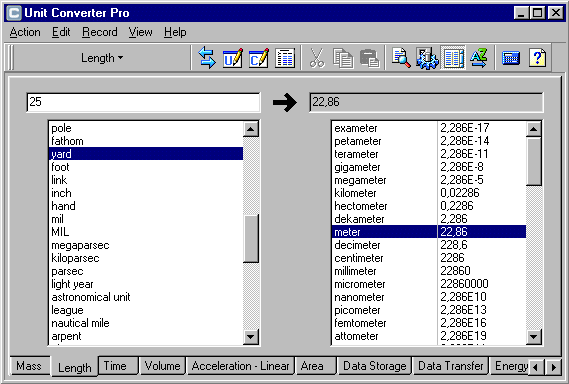This screenshot has width=569, height=384.
Task: Click the swap units arrows icon
Action: [207, 58]
